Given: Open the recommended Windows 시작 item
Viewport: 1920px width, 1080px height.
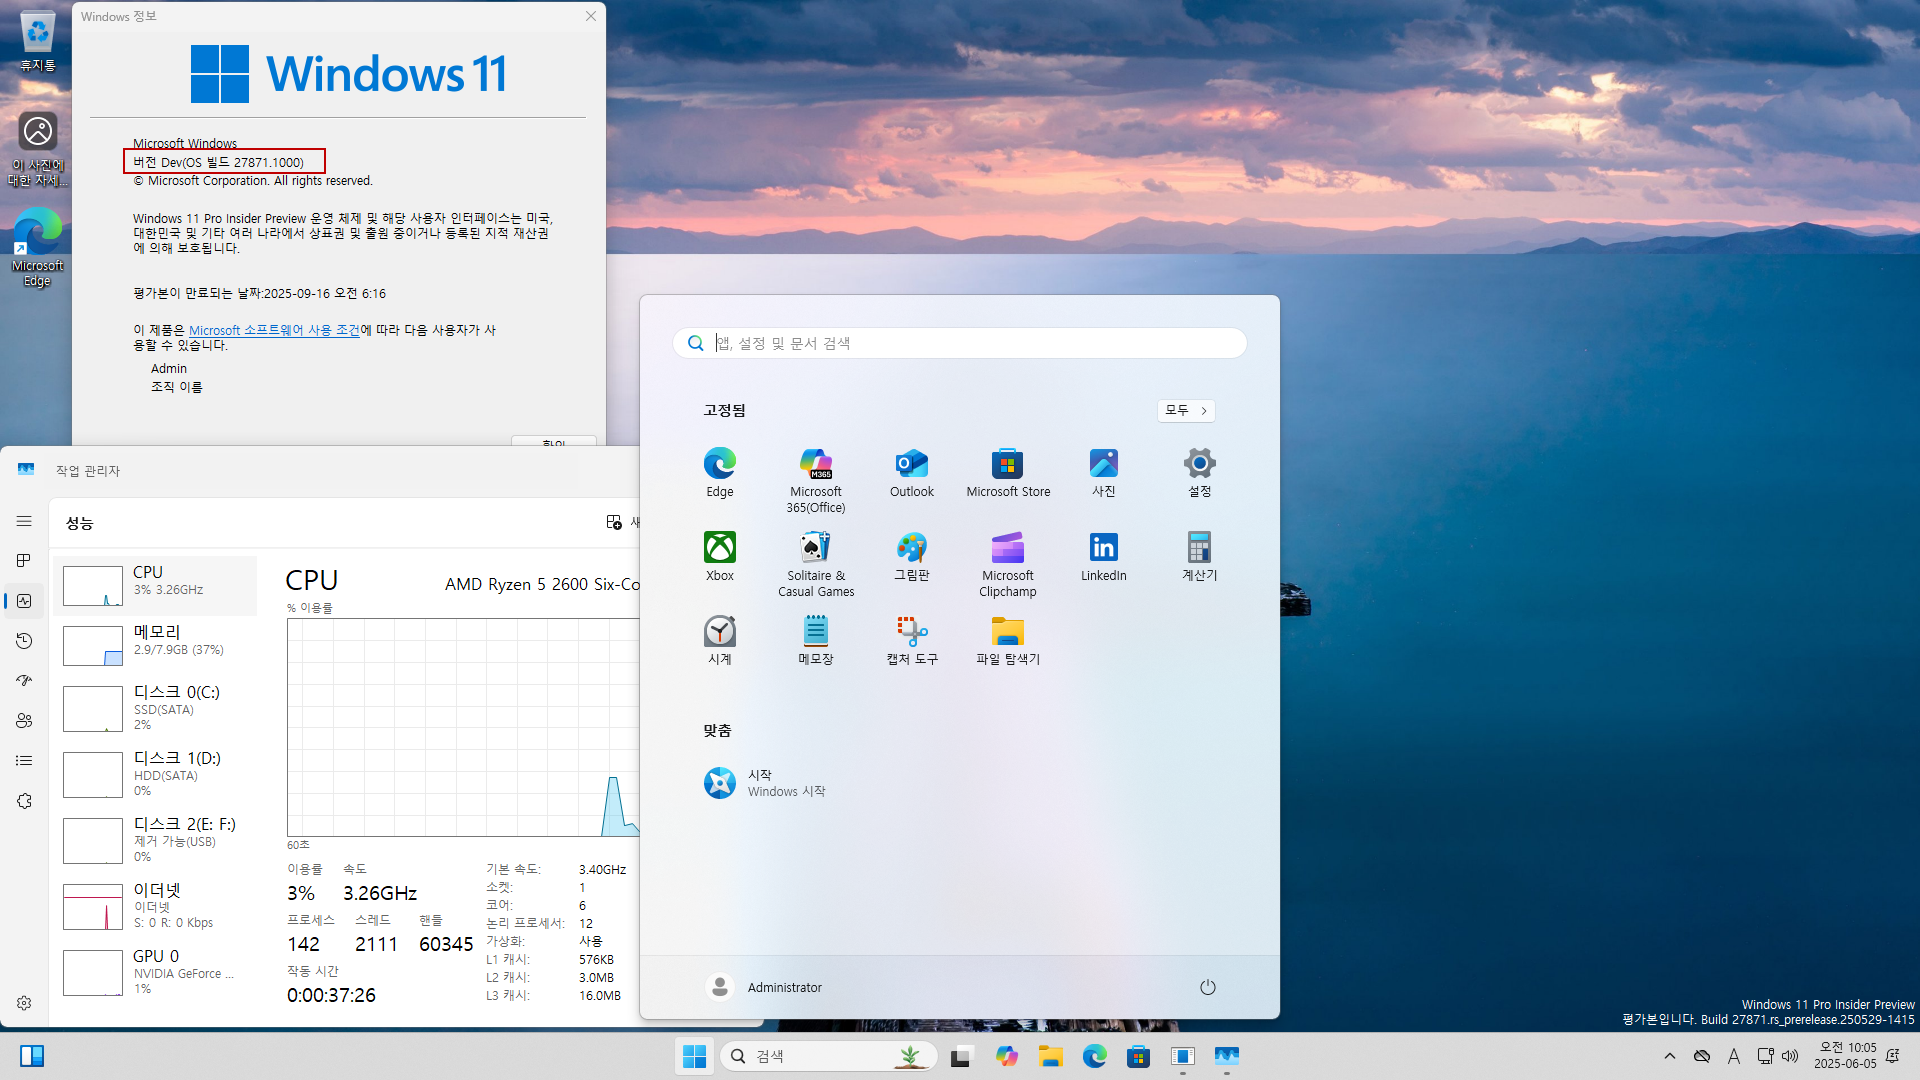Looking at the screenshot, I should (766, 783).
